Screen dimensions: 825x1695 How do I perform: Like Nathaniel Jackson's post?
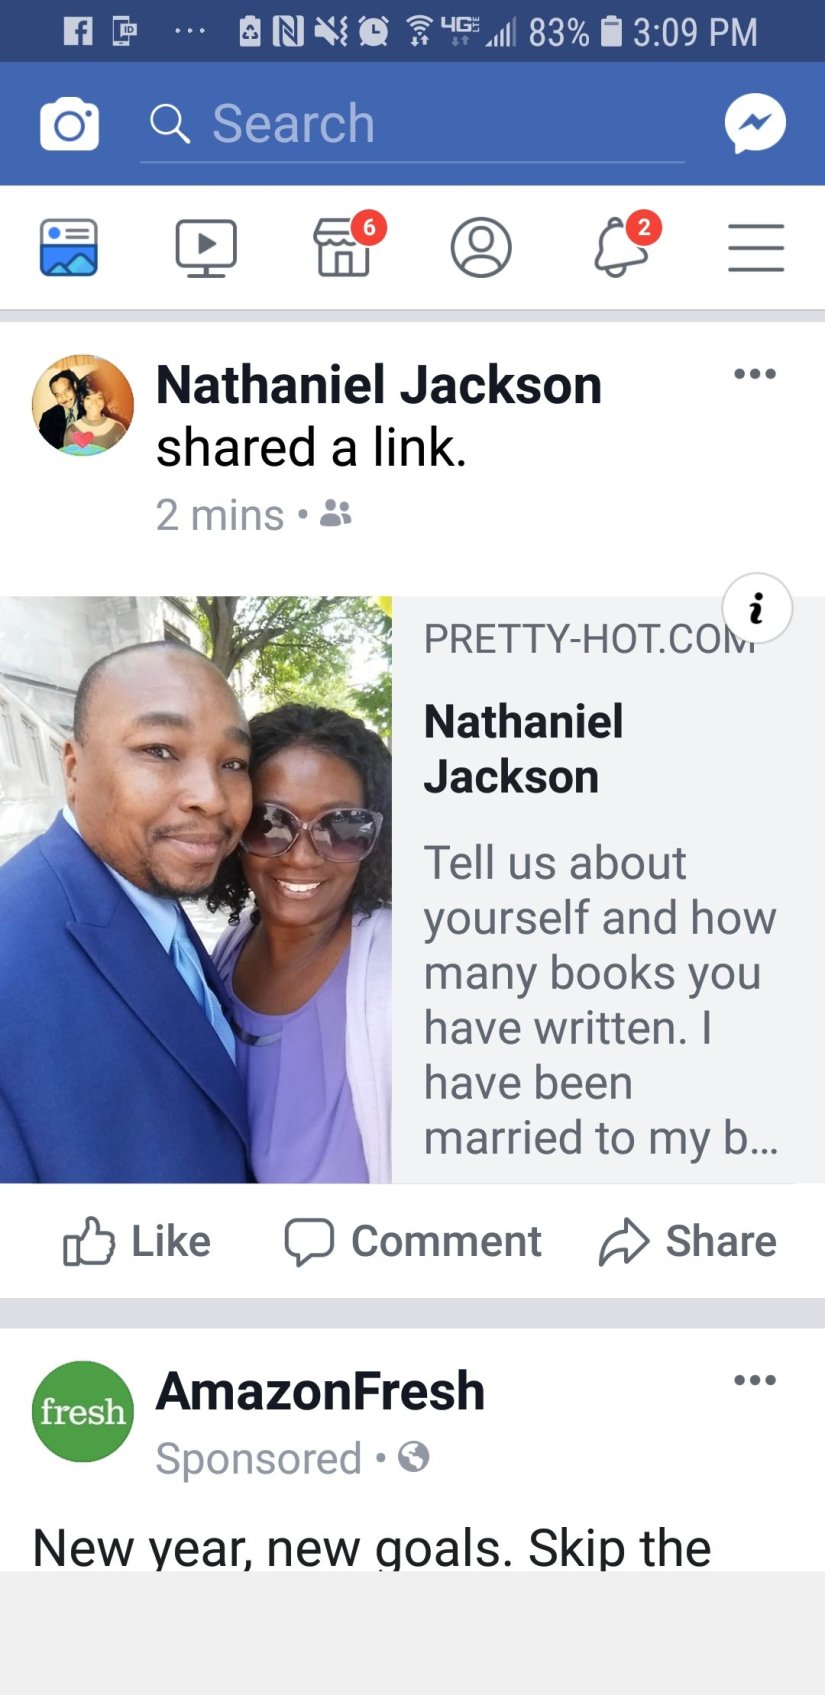[x=137, y=1242]
